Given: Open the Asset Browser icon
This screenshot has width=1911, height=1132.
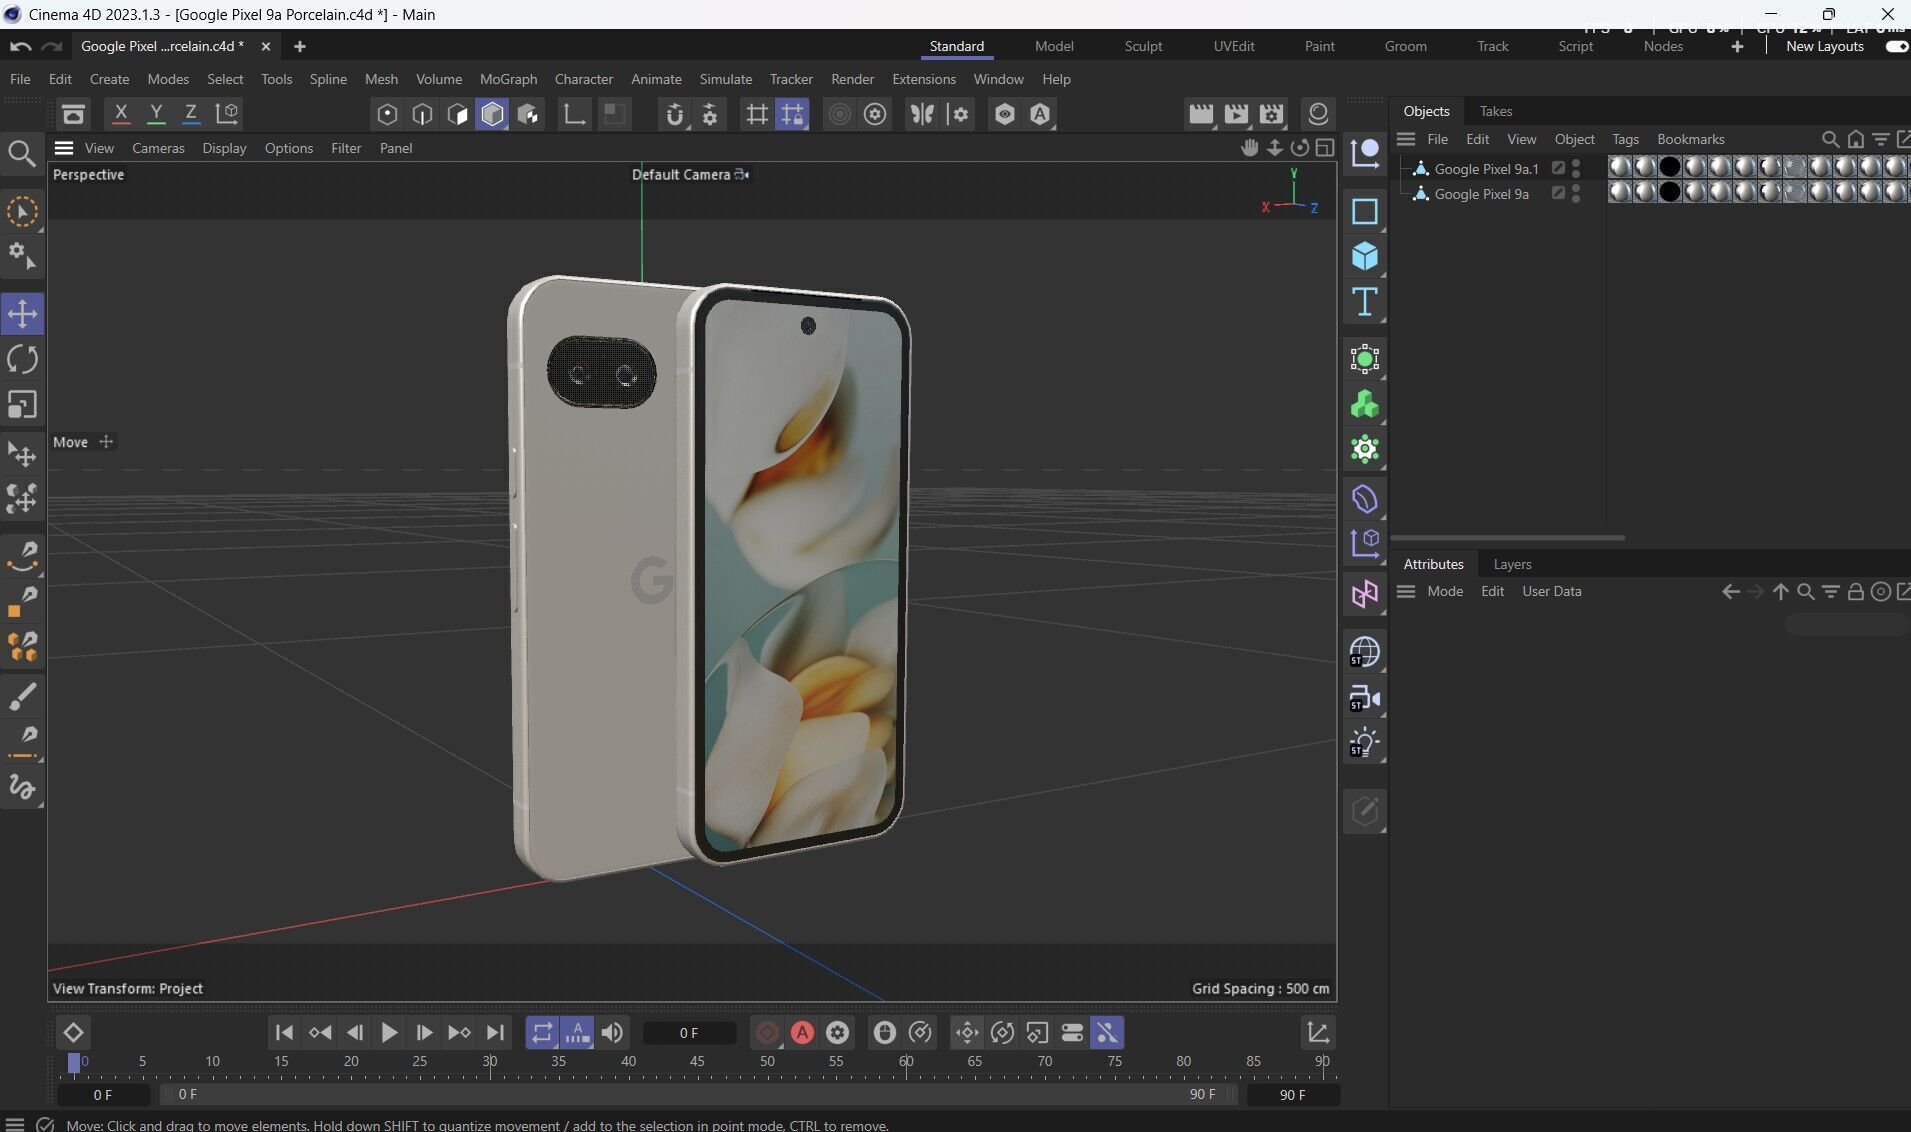Looking at the screenshot, I should point(73,114).
